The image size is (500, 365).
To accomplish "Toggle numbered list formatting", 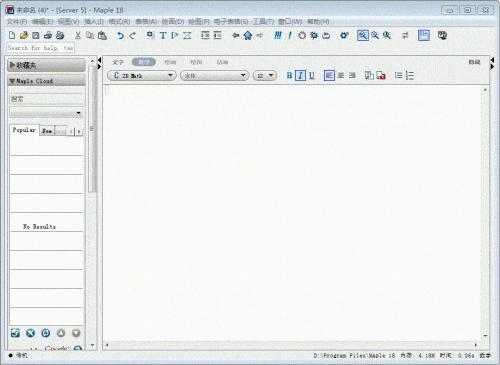I will [x=410, y=76].
